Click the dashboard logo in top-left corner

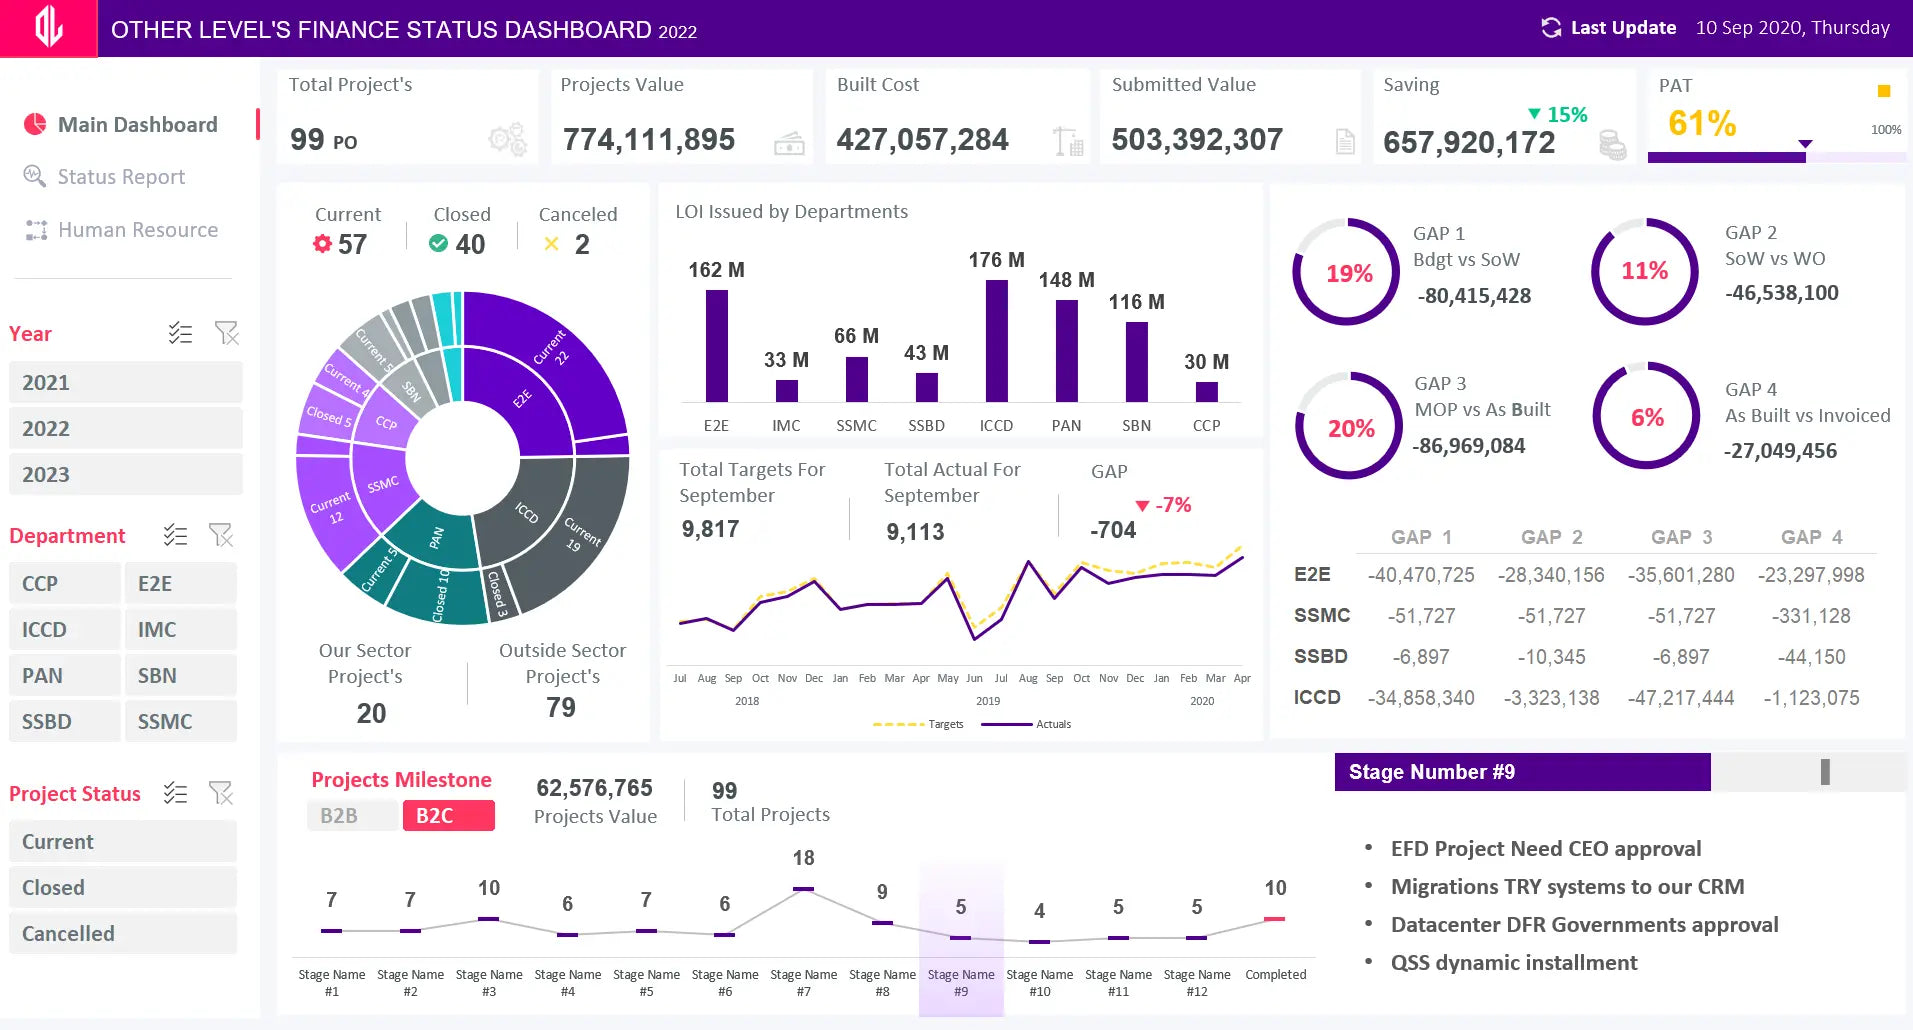48,28
